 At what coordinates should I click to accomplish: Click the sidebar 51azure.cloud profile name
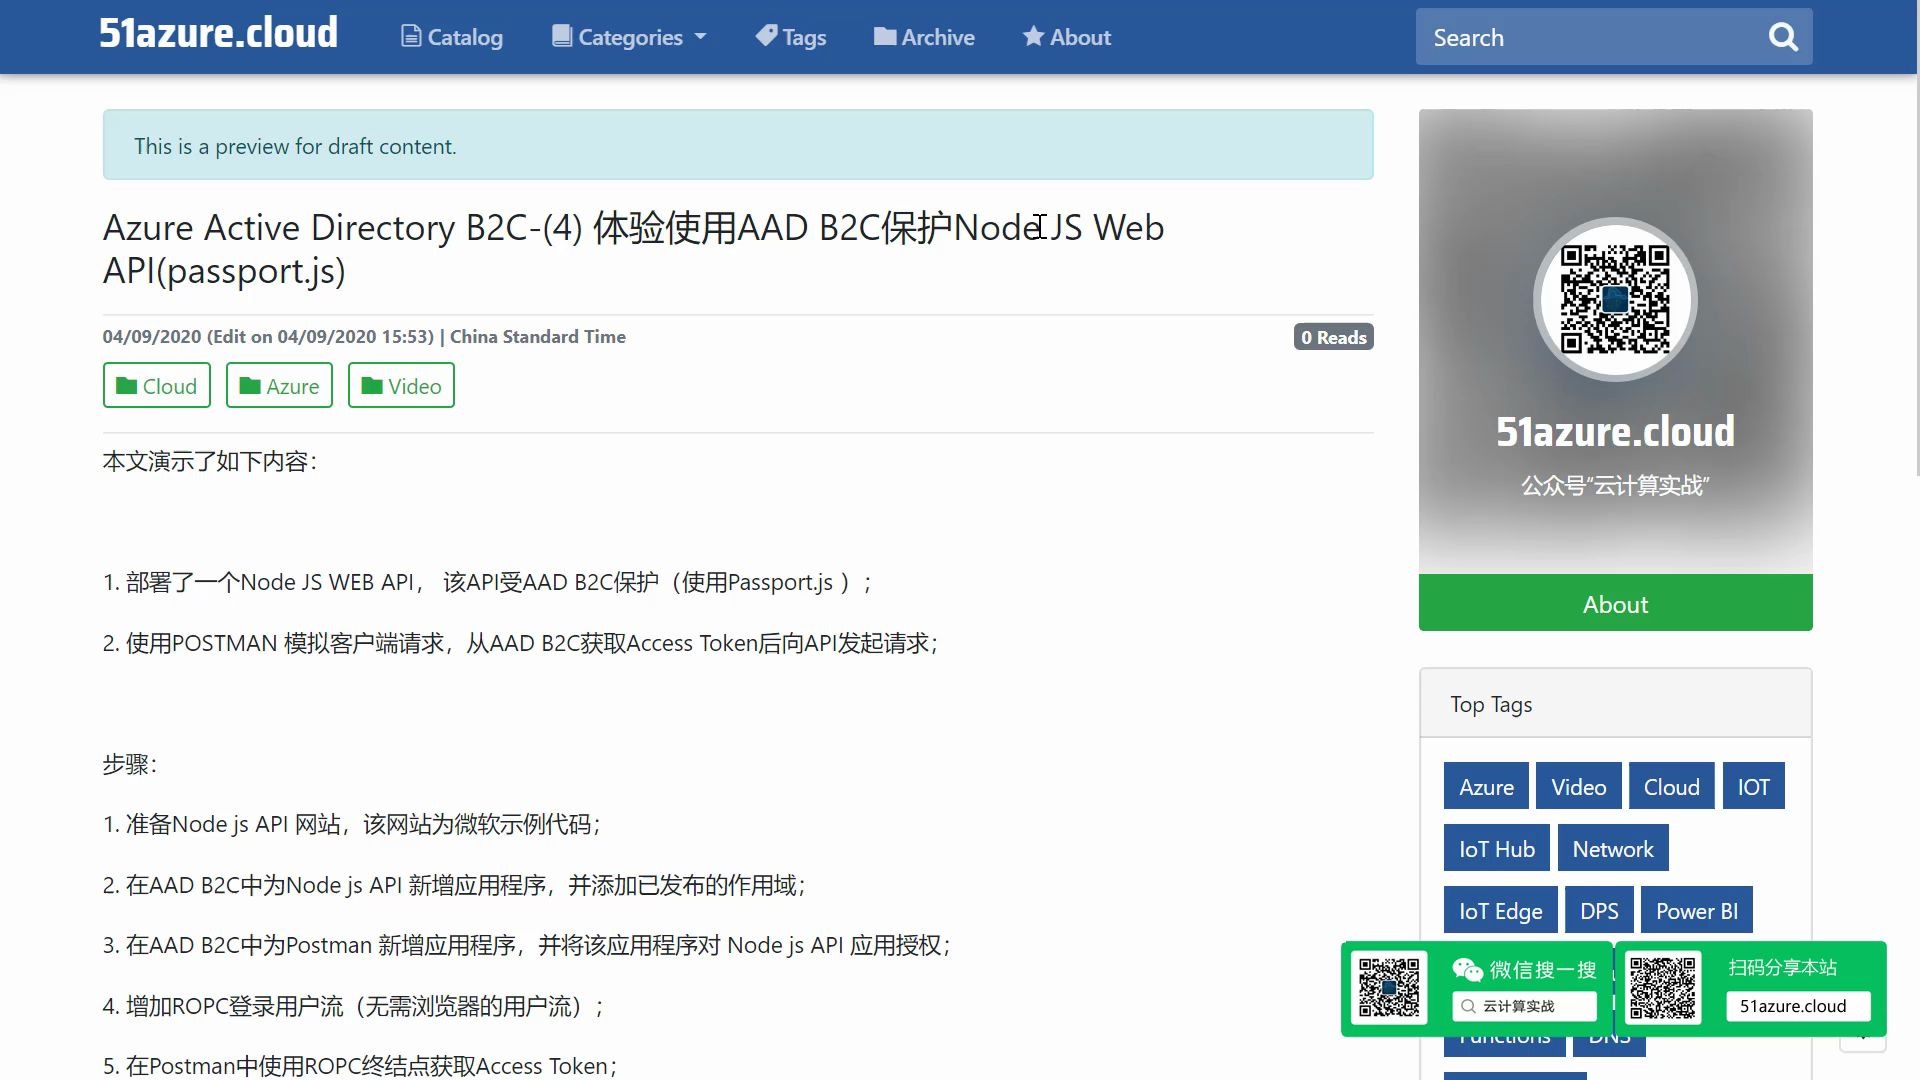point(1615,431)
